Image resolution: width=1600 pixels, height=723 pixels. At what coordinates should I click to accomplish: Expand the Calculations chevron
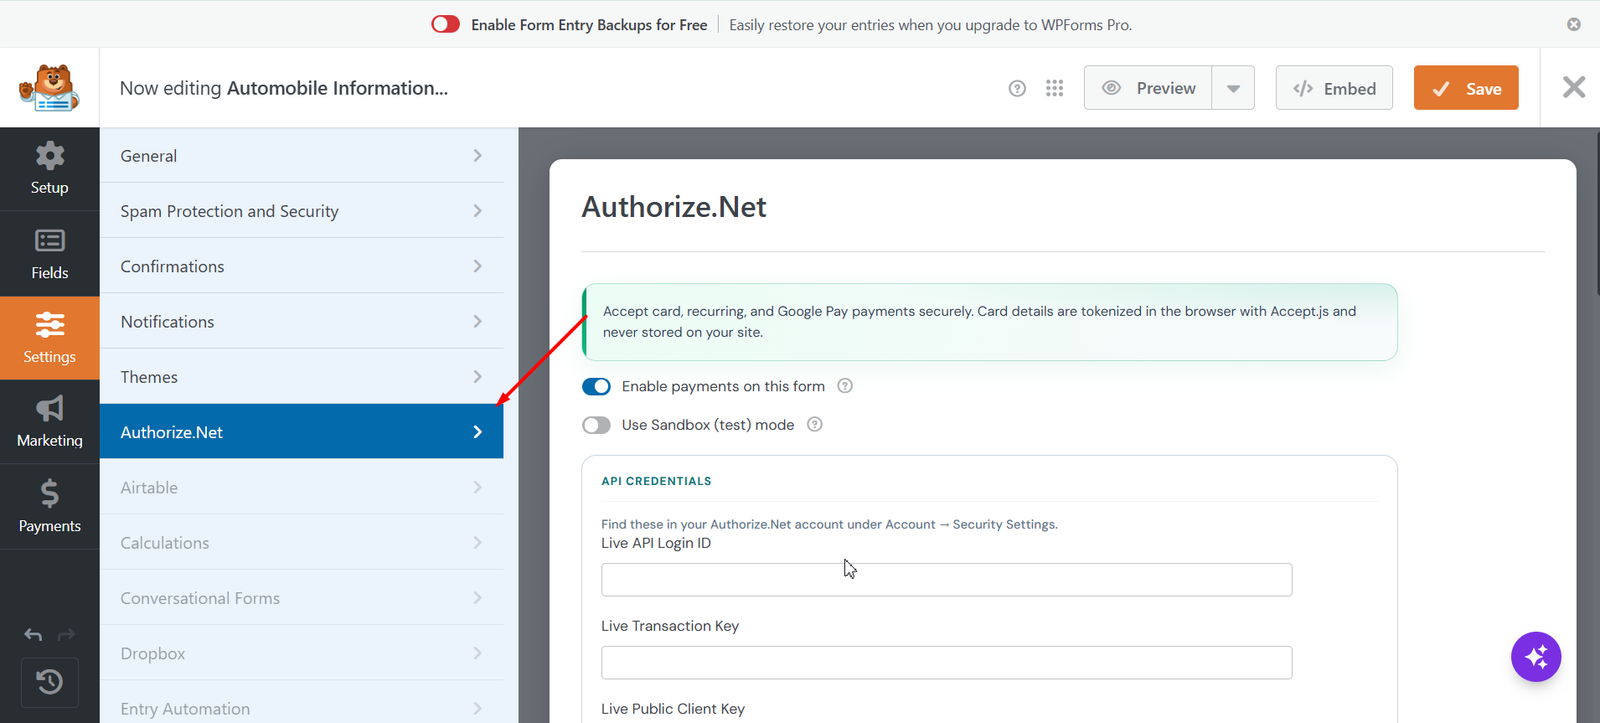477,542
